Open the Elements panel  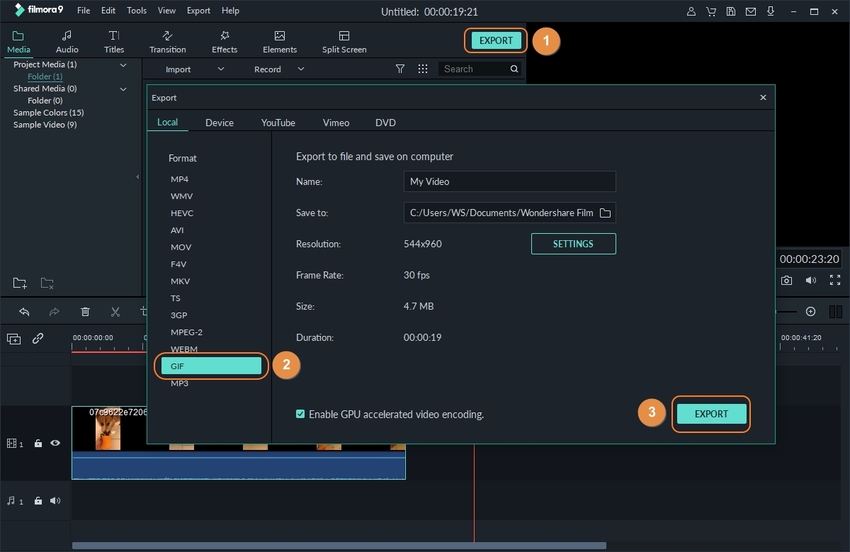280,42
